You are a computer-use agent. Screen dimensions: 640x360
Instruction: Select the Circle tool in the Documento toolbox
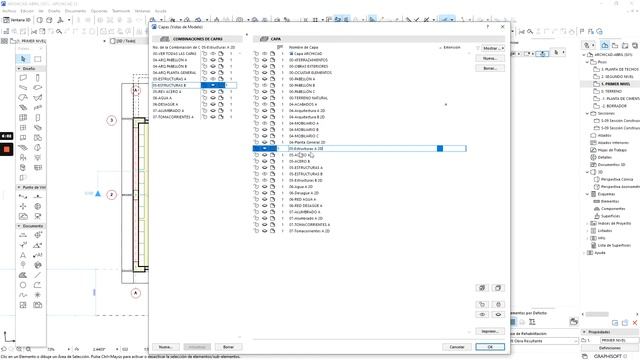tap(23, 285)
